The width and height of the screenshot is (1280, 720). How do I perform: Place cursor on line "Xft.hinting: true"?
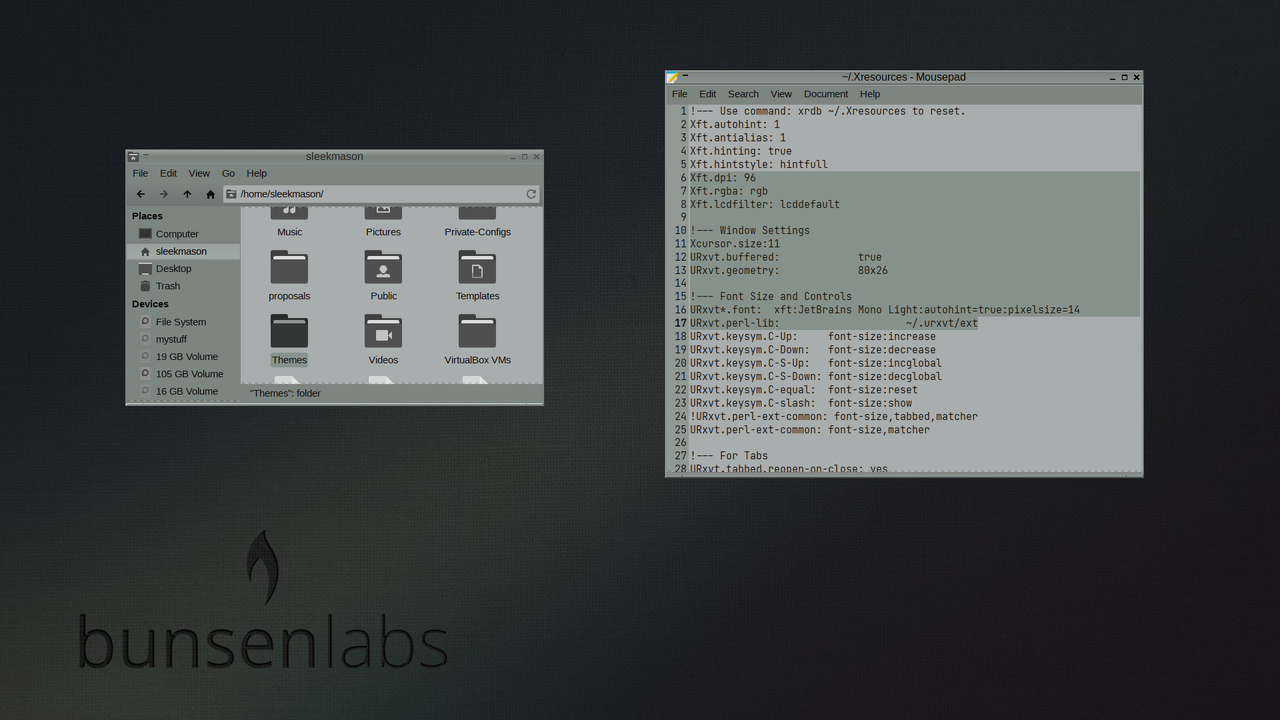pyautogui.click(x=741, y=151)
